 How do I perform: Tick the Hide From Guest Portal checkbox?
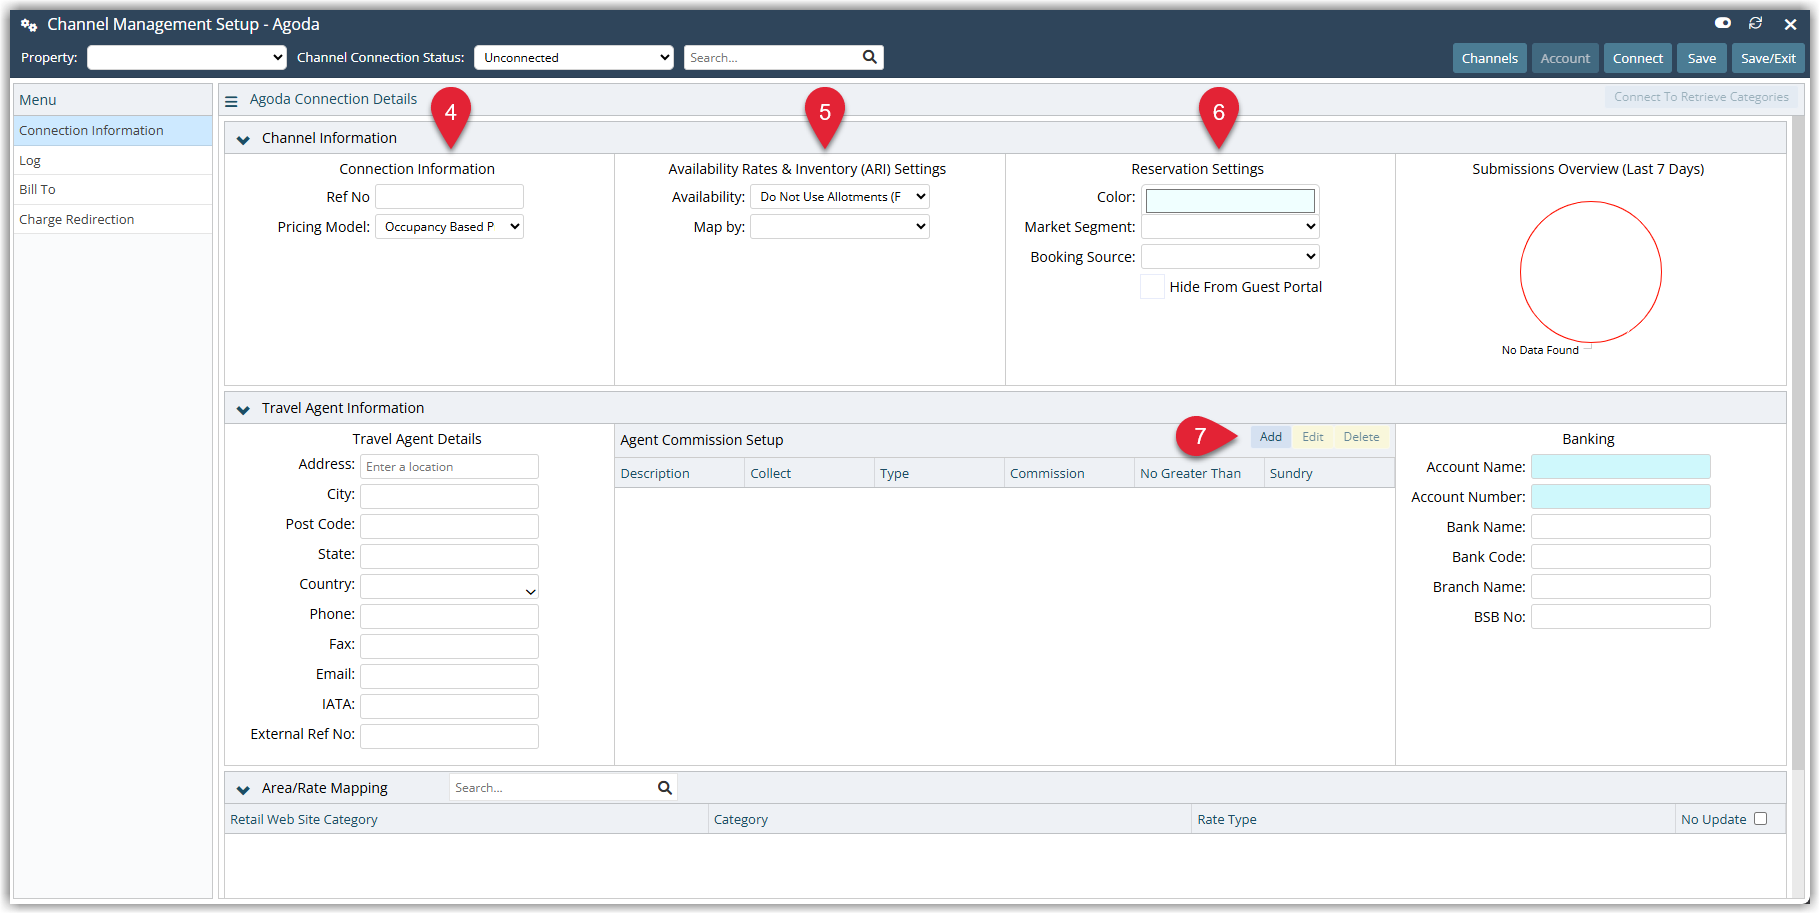click(x=1153, y=287)
